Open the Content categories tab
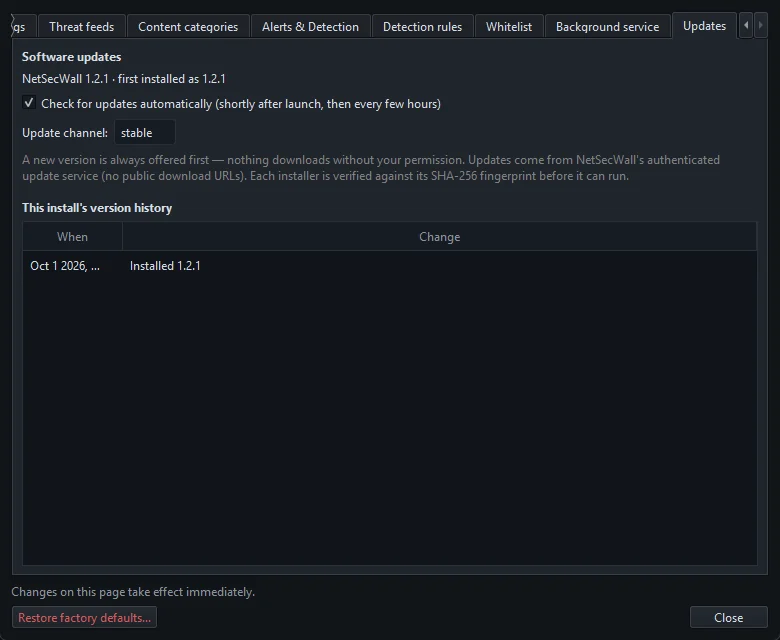 pyautogui.click(x=188, y=27)
